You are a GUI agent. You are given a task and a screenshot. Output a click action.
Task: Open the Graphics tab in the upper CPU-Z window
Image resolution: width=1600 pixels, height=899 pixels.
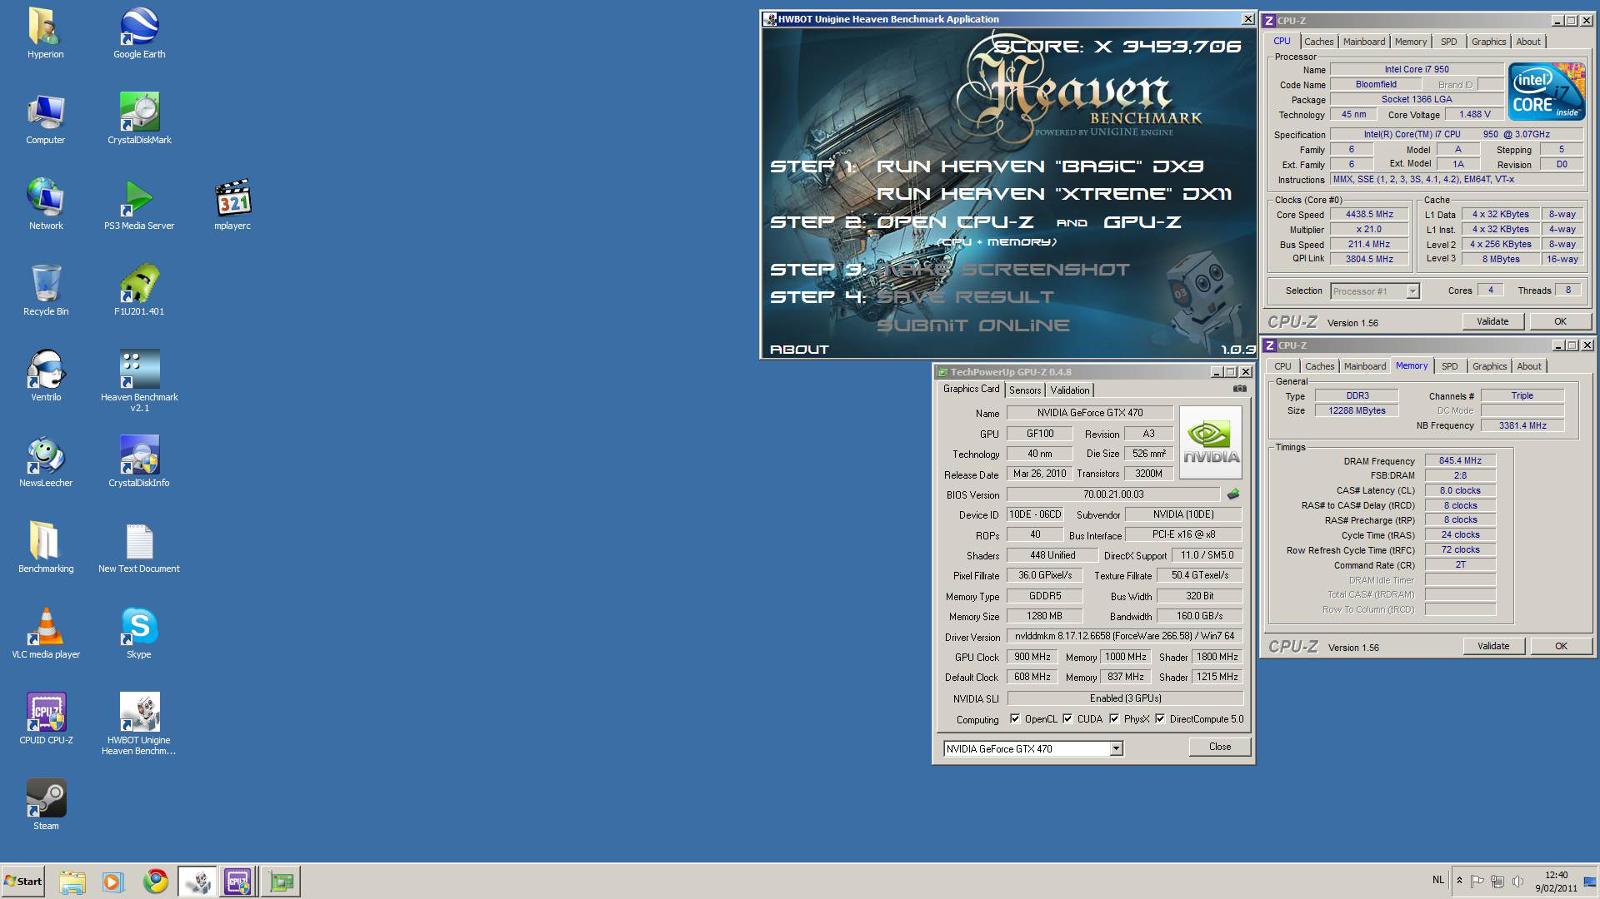1488,42
